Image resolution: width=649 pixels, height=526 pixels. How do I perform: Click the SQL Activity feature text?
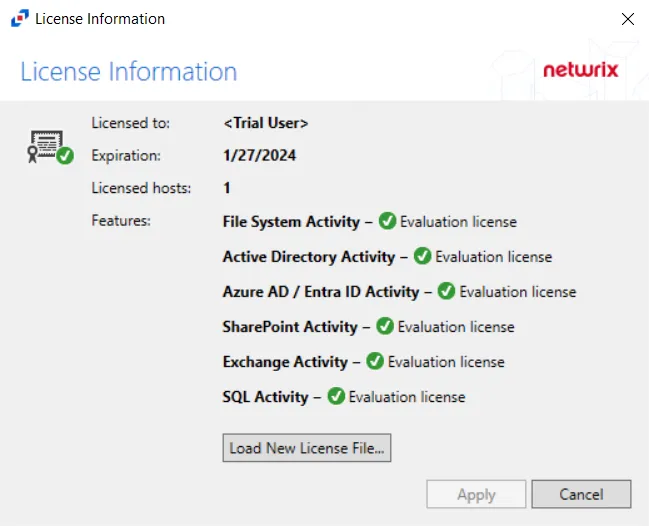point(265,397)
